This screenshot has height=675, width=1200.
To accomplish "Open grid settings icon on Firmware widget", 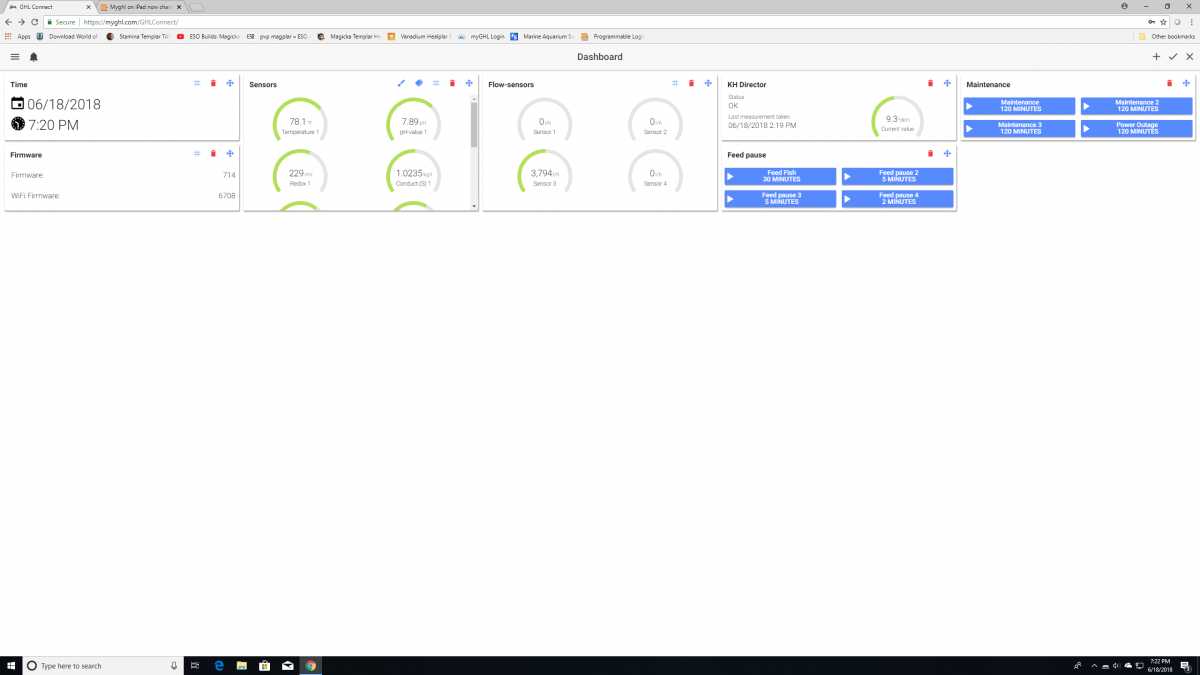I will 197,153.
